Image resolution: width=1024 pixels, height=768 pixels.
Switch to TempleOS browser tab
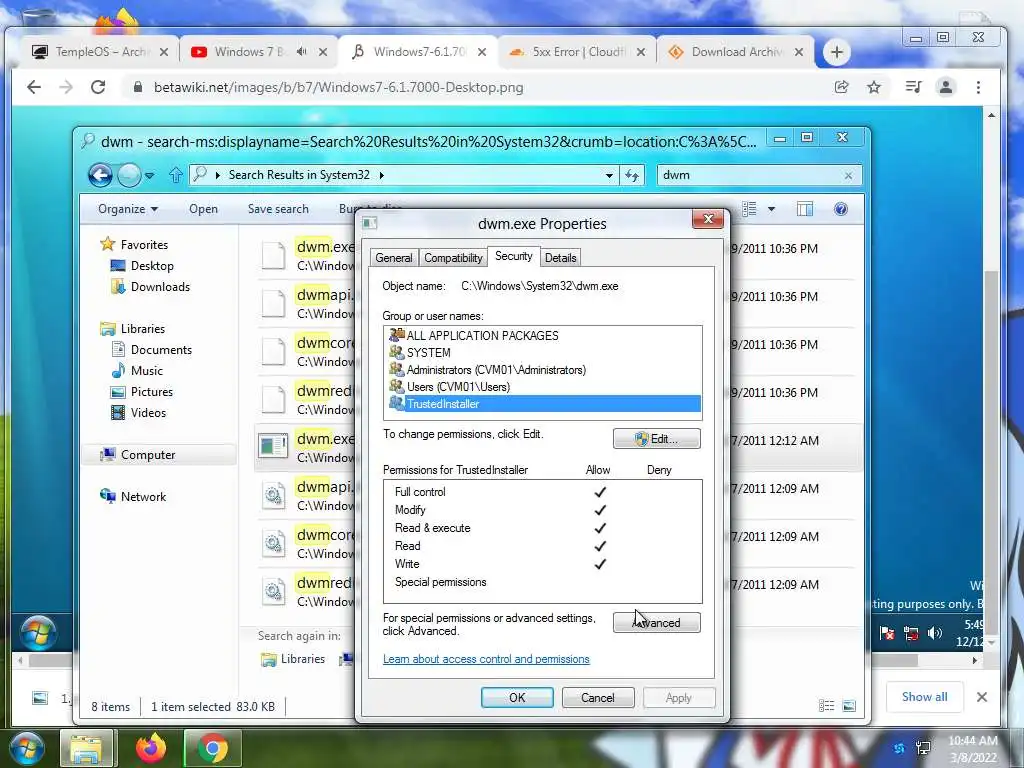click(x=101, y=52)
